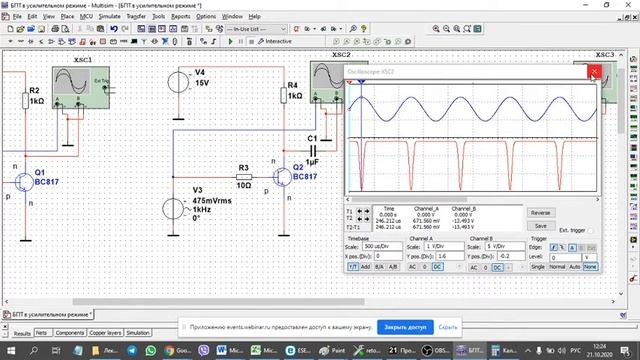Click the Timebase X pos. field

388,256
